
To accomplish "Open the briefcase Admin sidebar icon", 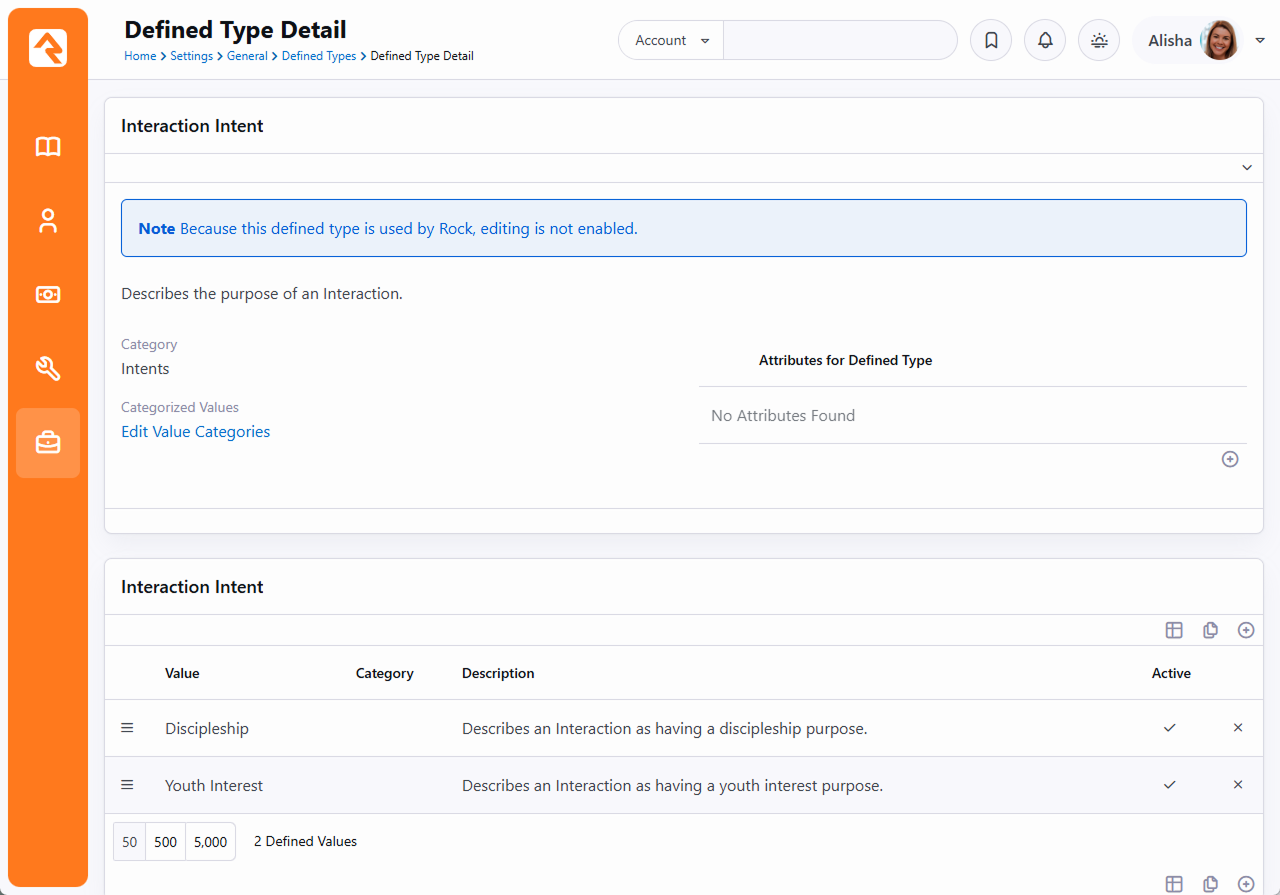I will coord(48,442).
